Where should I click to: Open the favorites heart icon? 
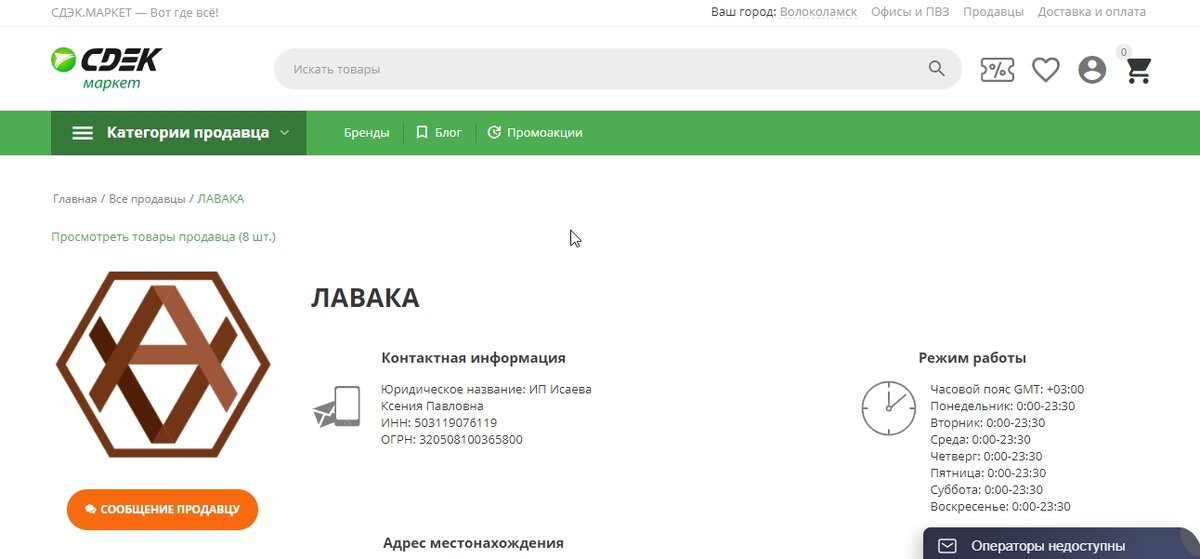1046,70
